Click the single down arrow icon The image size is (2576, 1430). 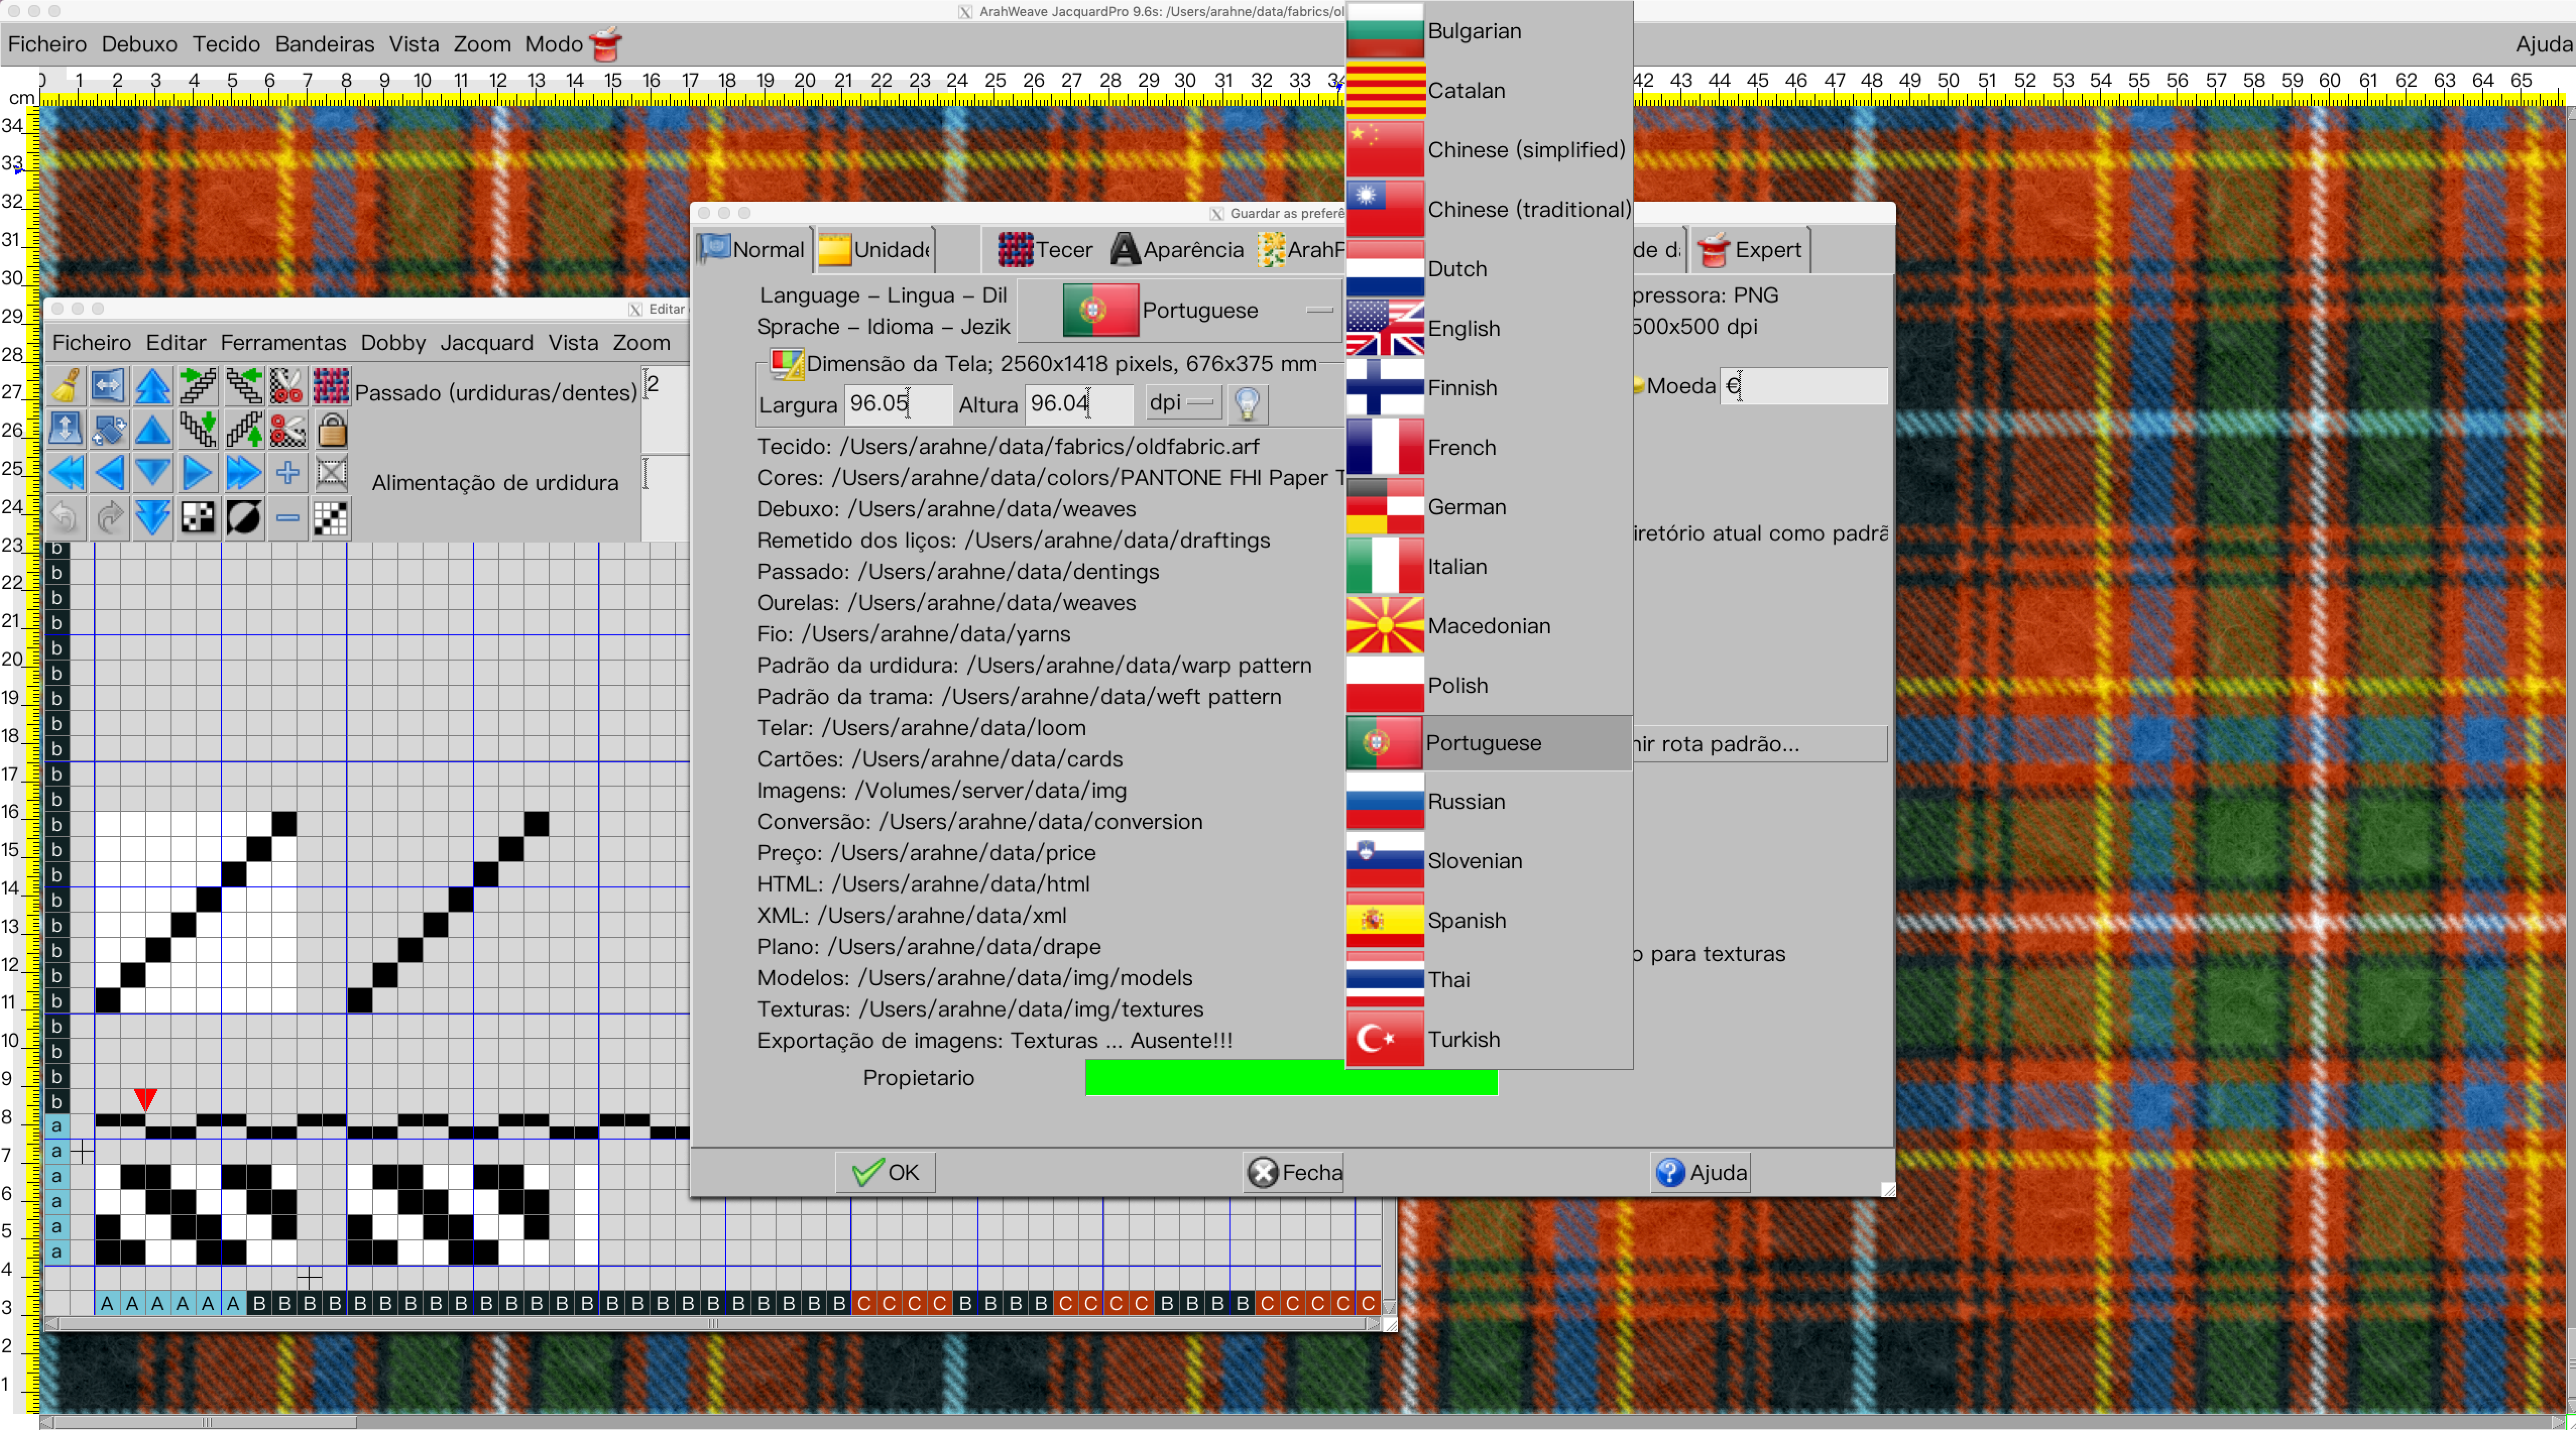pos(153,473)
